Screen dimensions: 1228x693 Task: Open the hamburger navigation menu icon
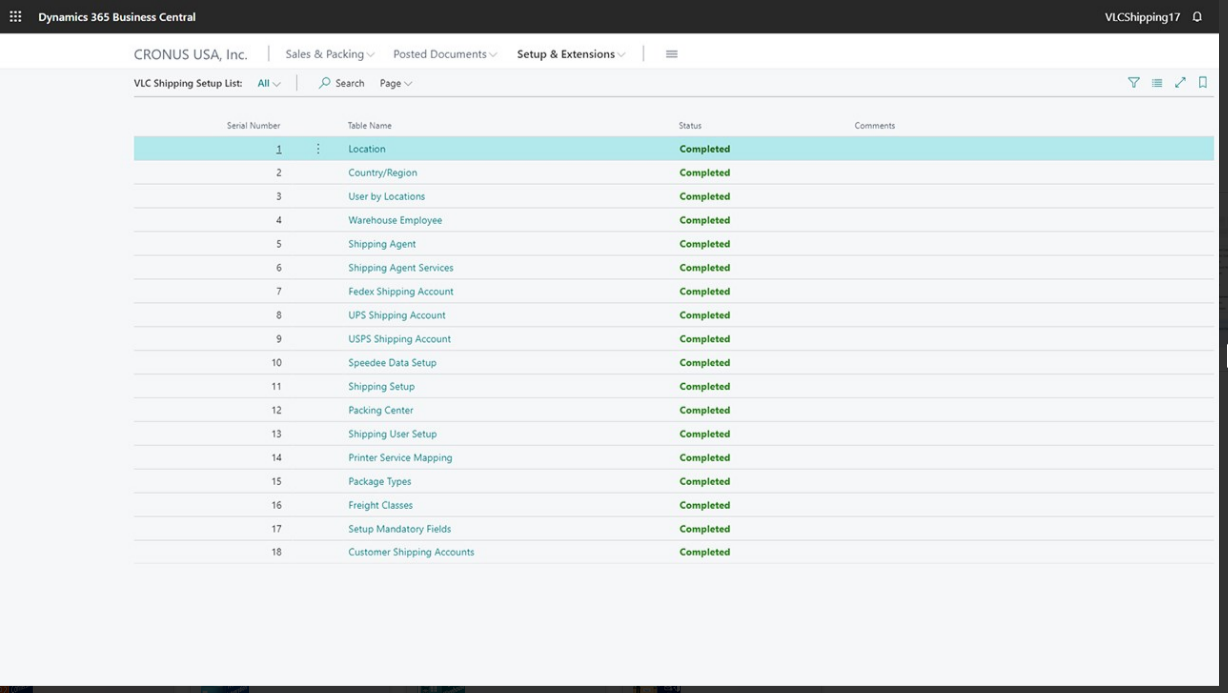[671, 54]
